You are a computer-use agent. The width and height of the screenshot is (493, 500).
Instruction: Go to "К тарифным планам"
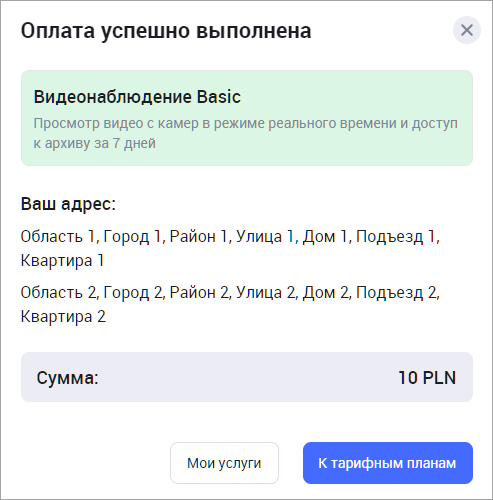(x=388, y=463)
